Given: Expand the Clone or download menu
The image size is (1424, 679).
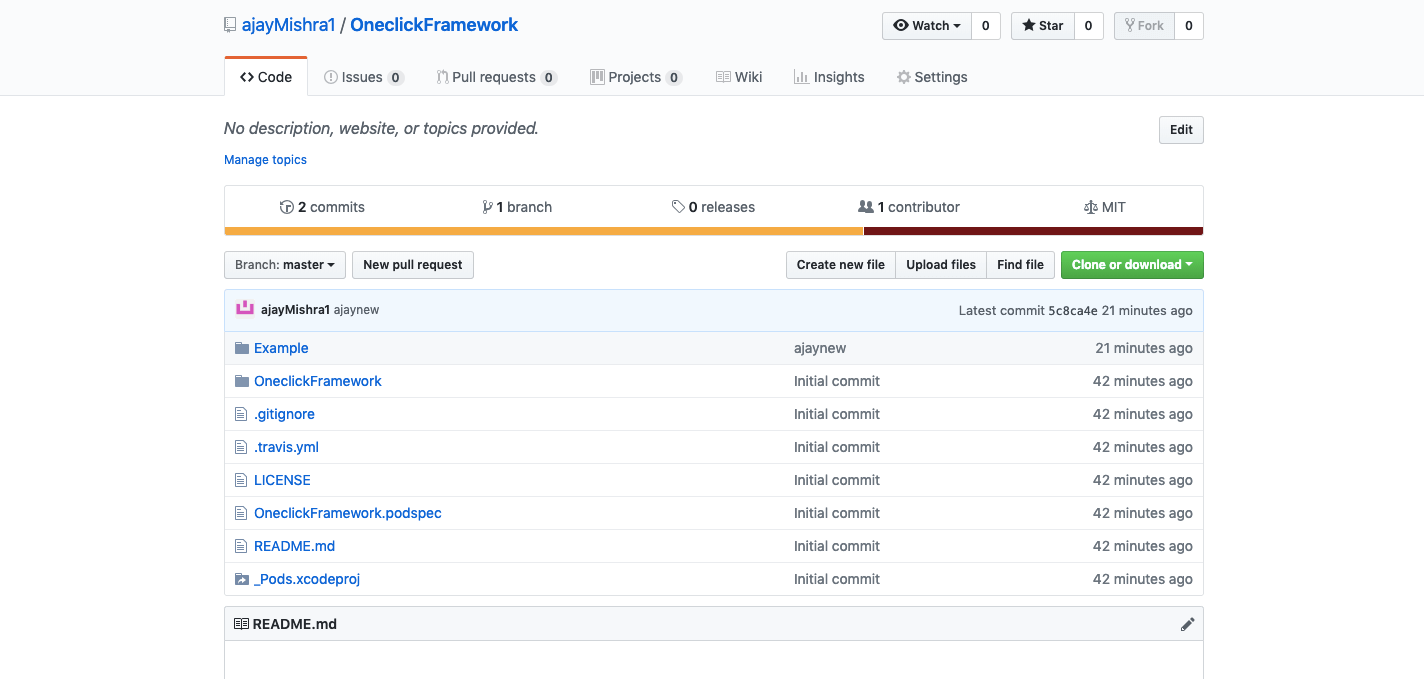Looking at the screenshot, I should pyautogui.click(x=1132, y=265).
